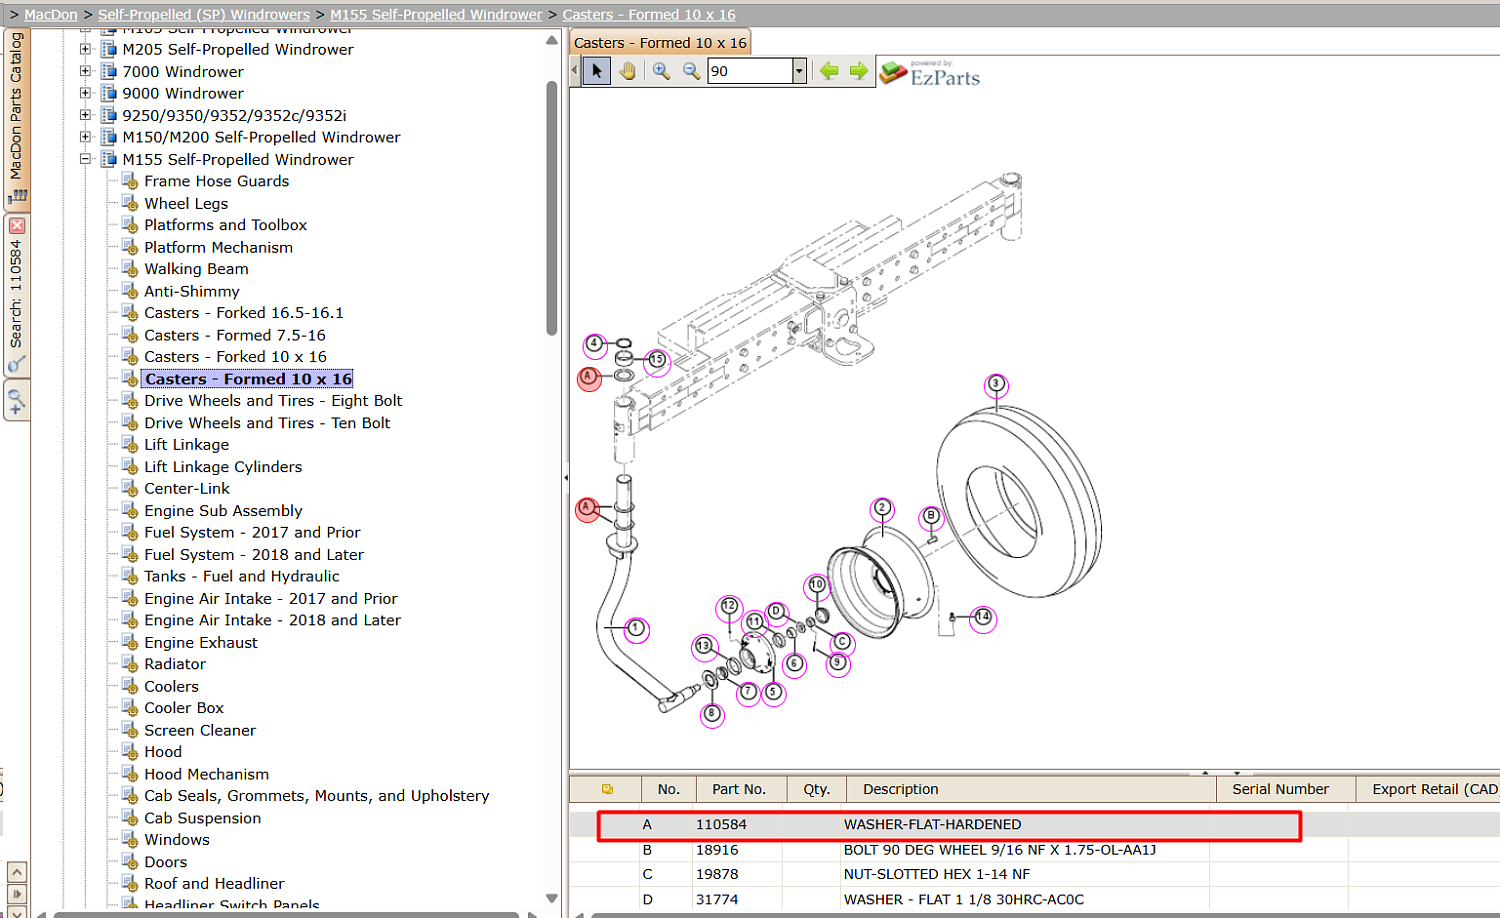The image size is (1500, 918).
Task: Collapse the M155 Self-Propelled Windrower node
Action: click(85, 159)
